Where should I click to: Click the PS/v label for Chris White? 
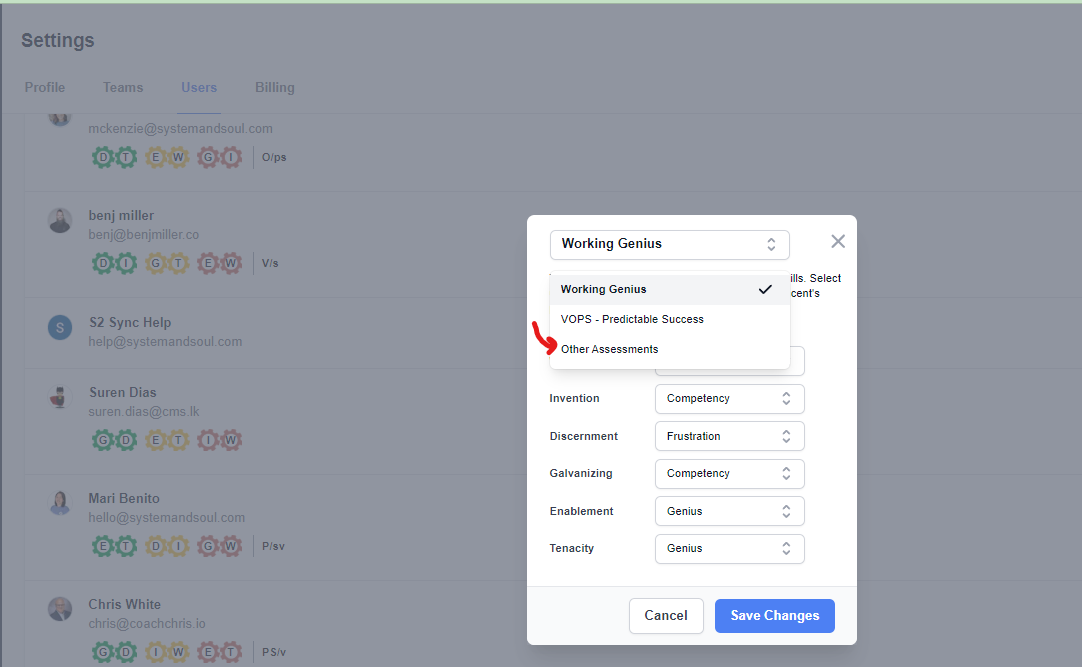[x=274, y=652]
